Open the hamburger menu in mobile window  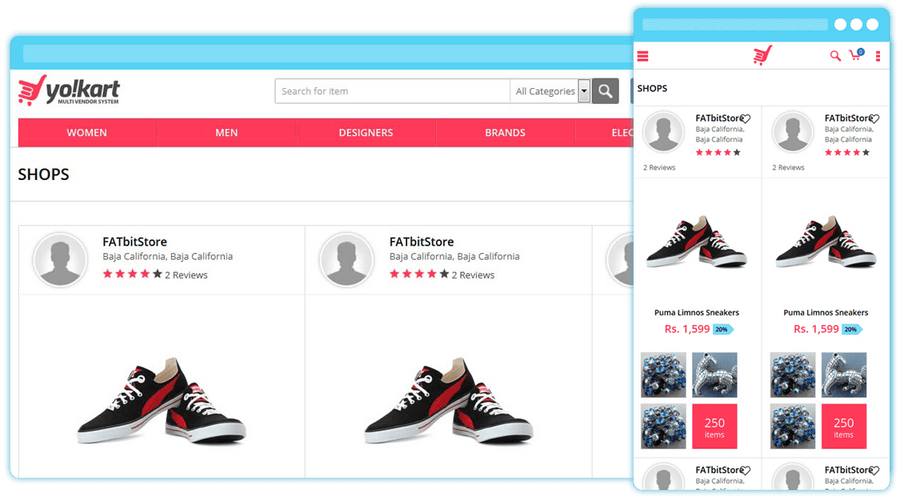[643, 56]
